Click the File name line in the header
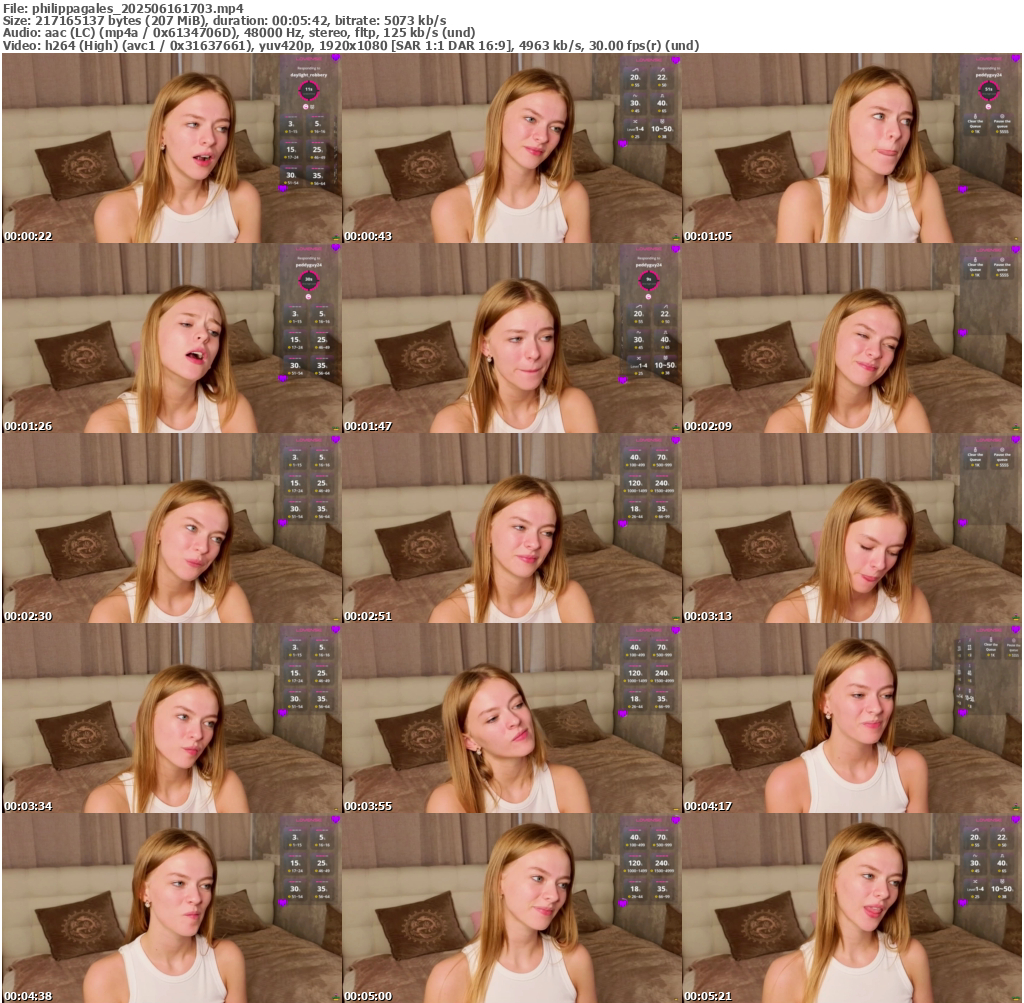This screenshot has height=1003, width=1024. (122, 7)
